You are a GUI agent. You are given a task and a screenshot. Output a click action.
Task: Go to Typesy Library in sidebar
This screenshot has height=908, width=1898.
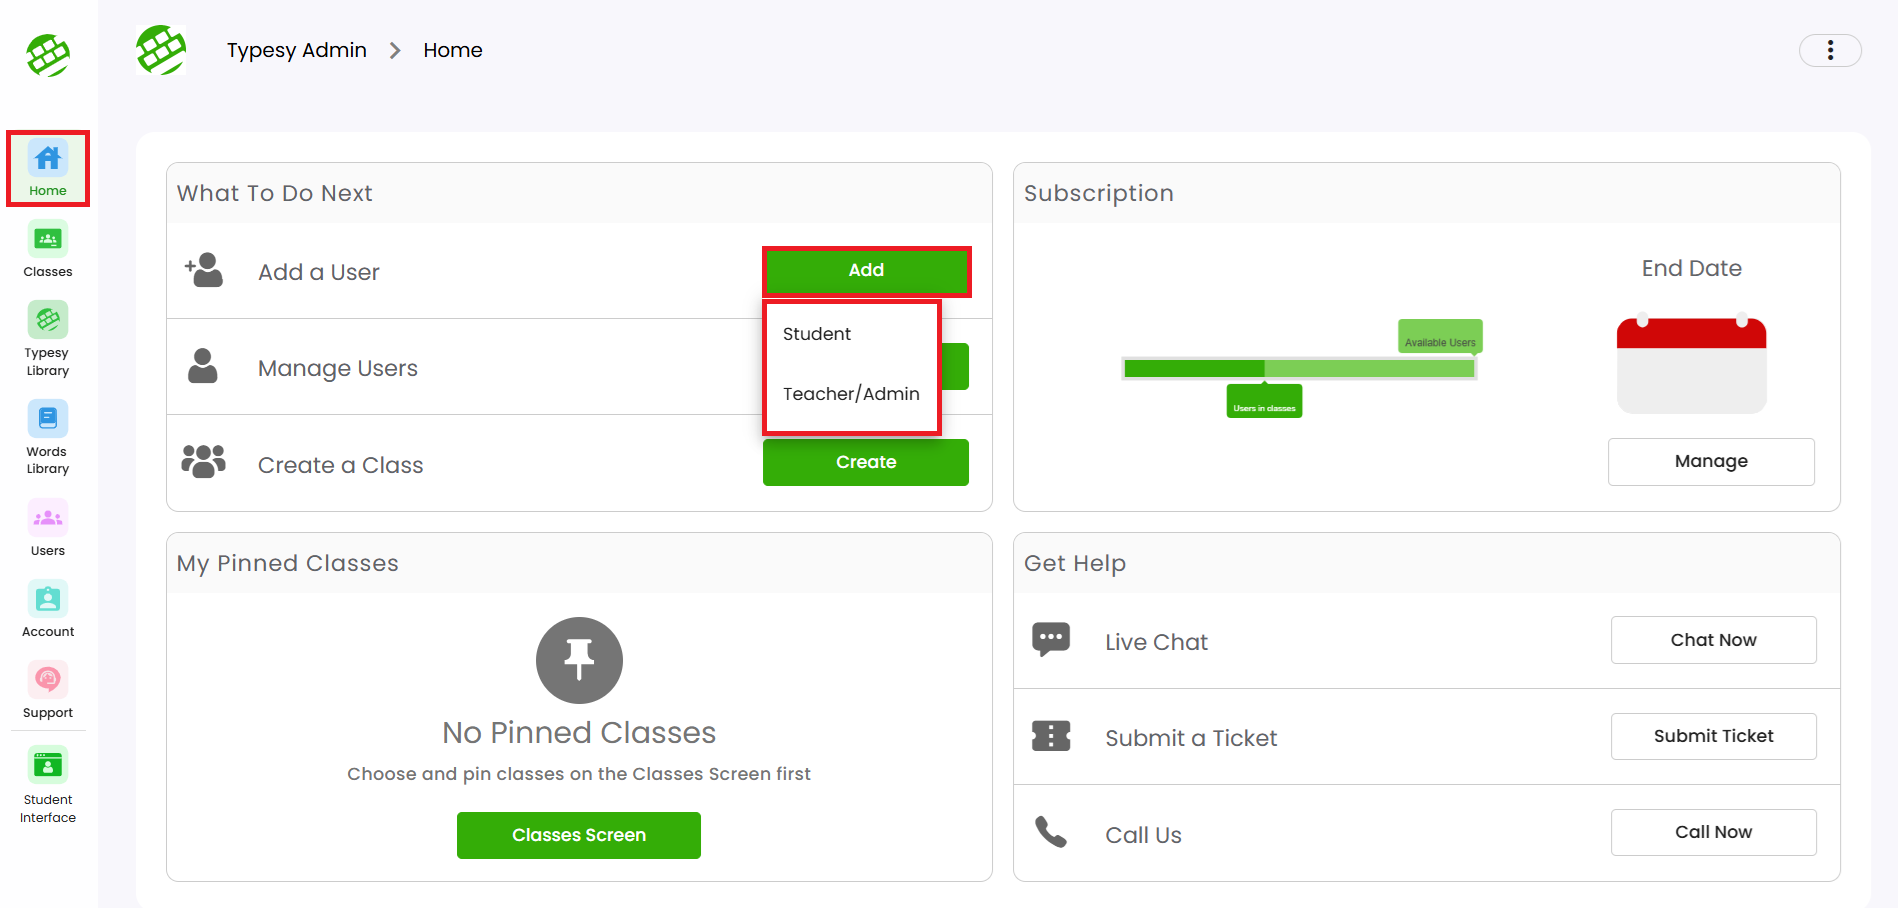48,321
